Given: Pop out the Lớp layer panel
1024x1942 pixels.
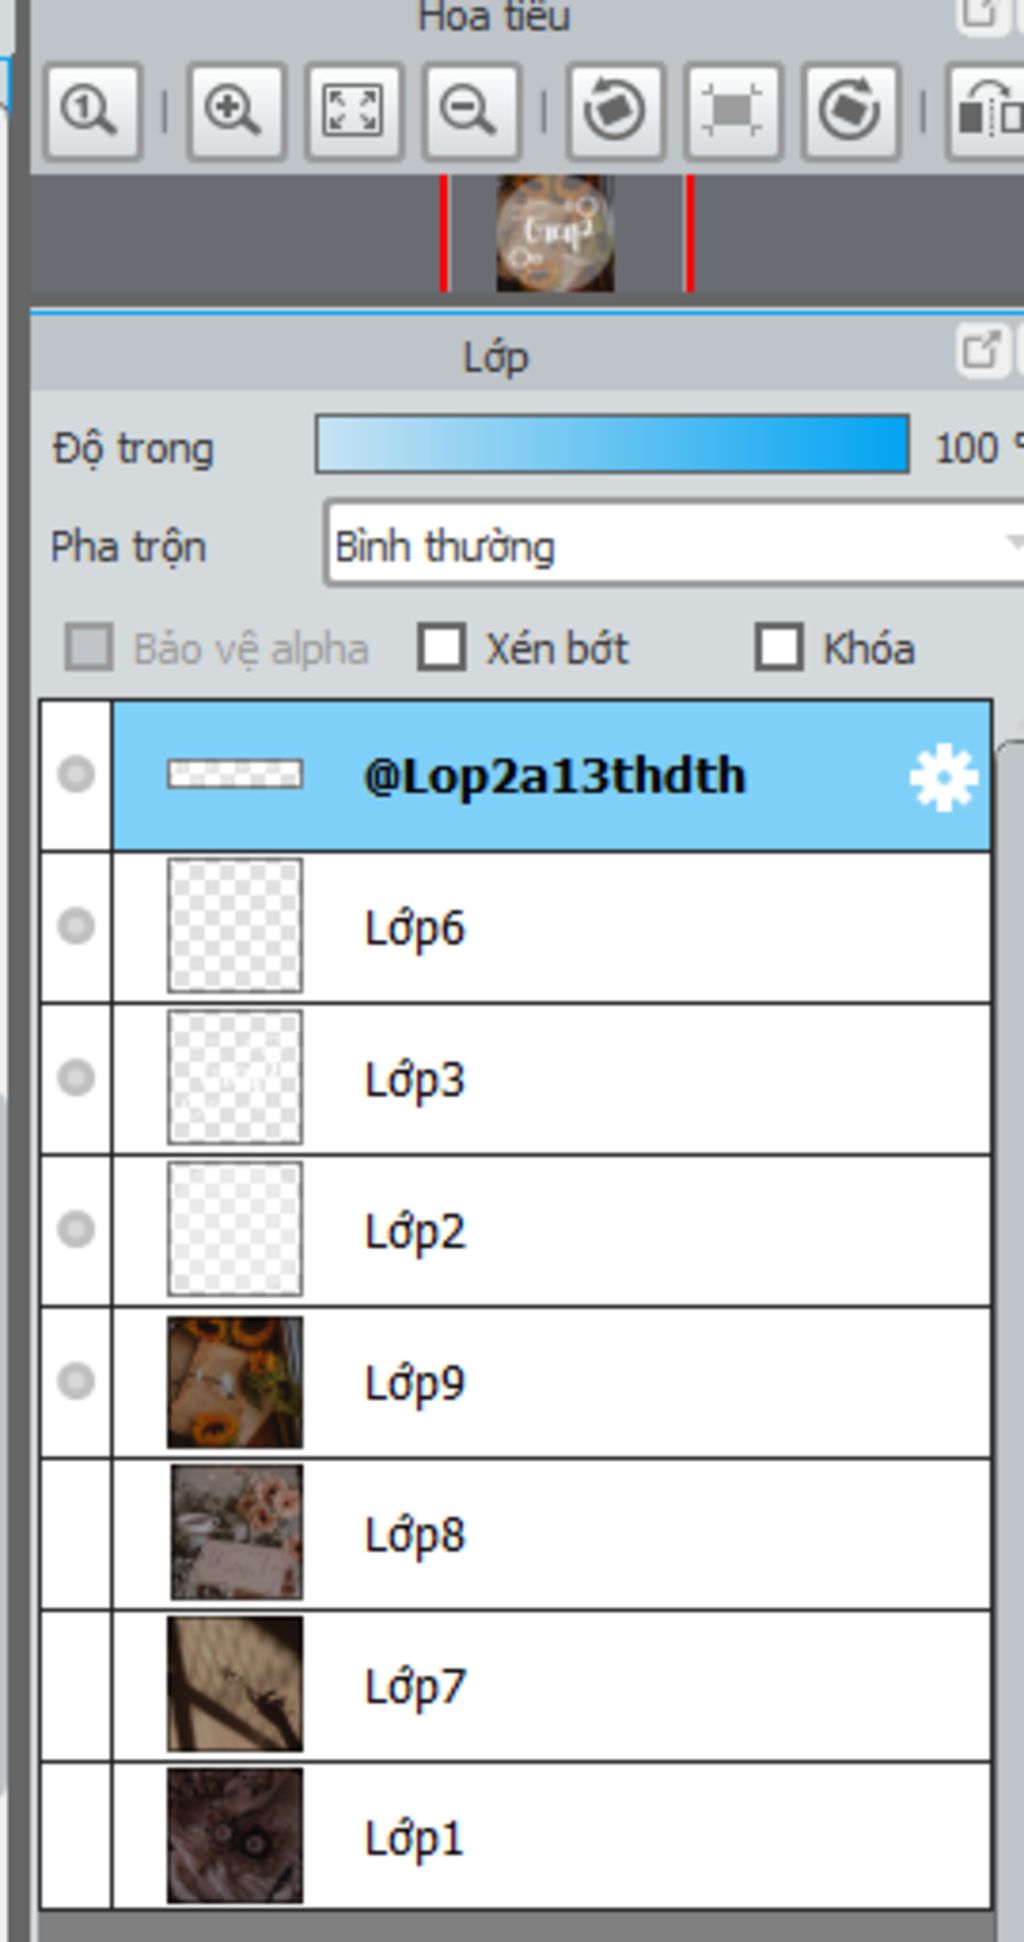Looking at the screenshot, I should click(x=982, y=352).
